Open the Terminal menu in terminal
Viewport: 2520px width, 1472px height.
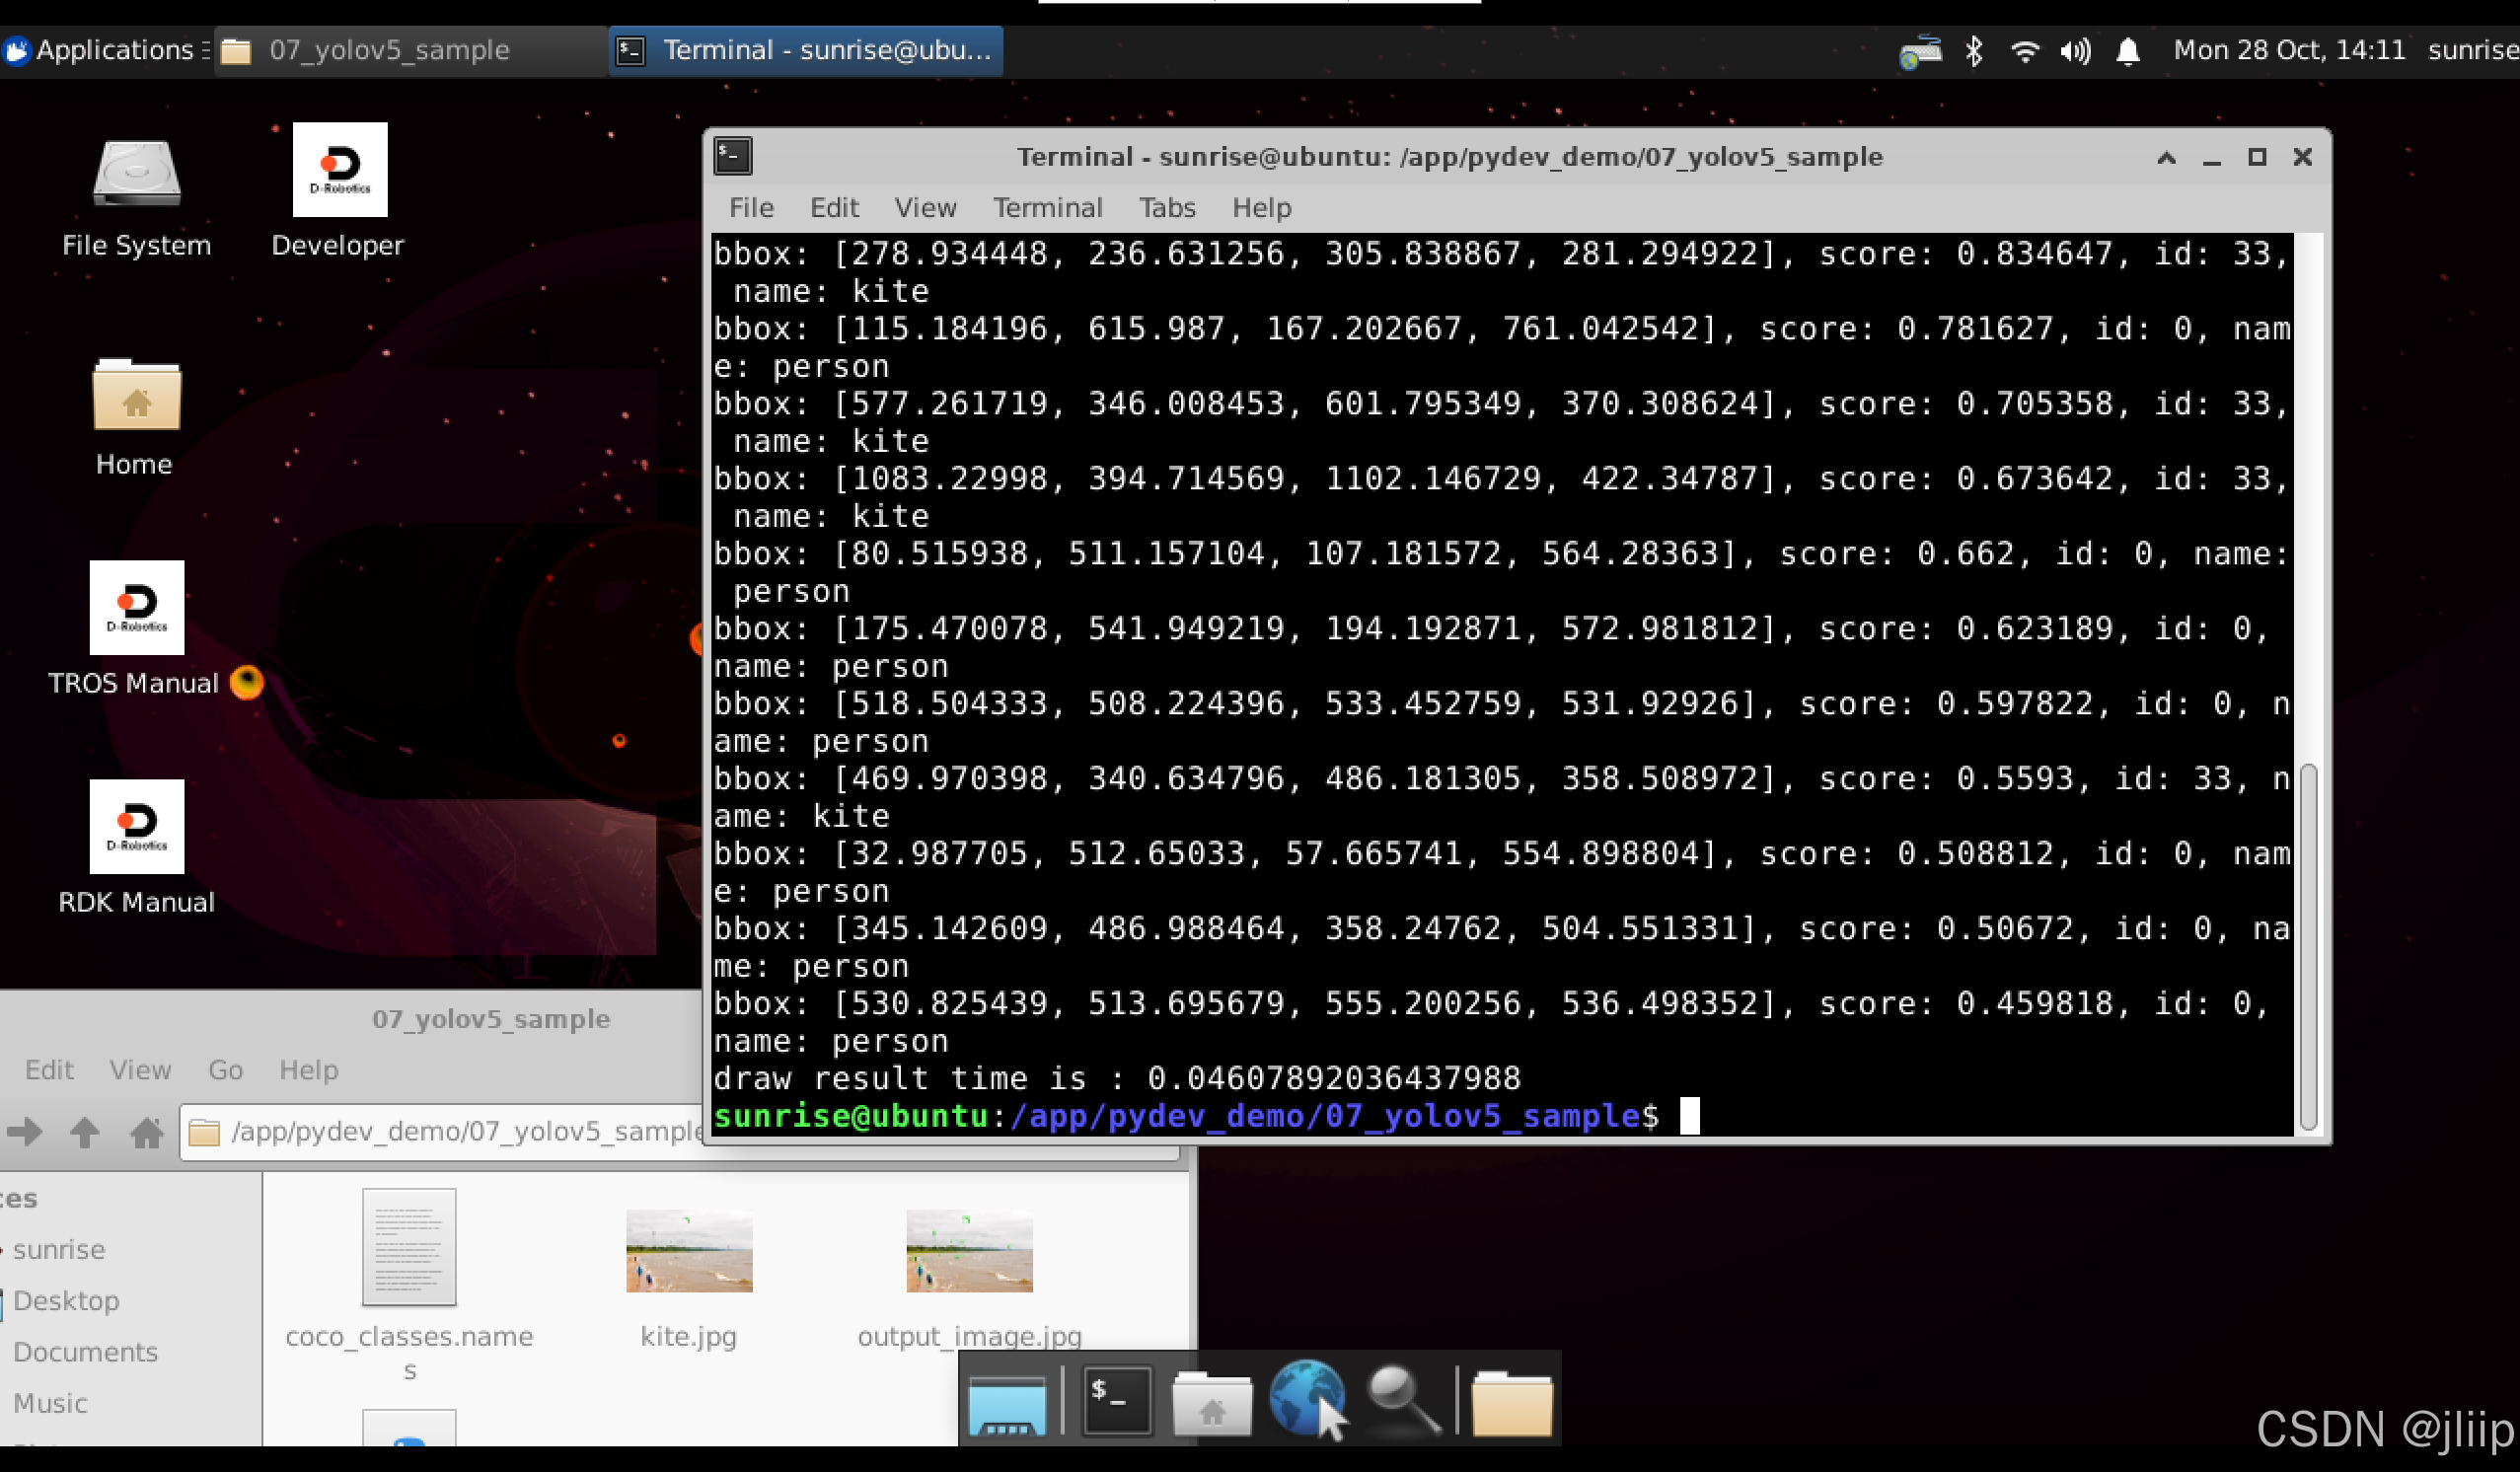click(x=1047, y=207)
